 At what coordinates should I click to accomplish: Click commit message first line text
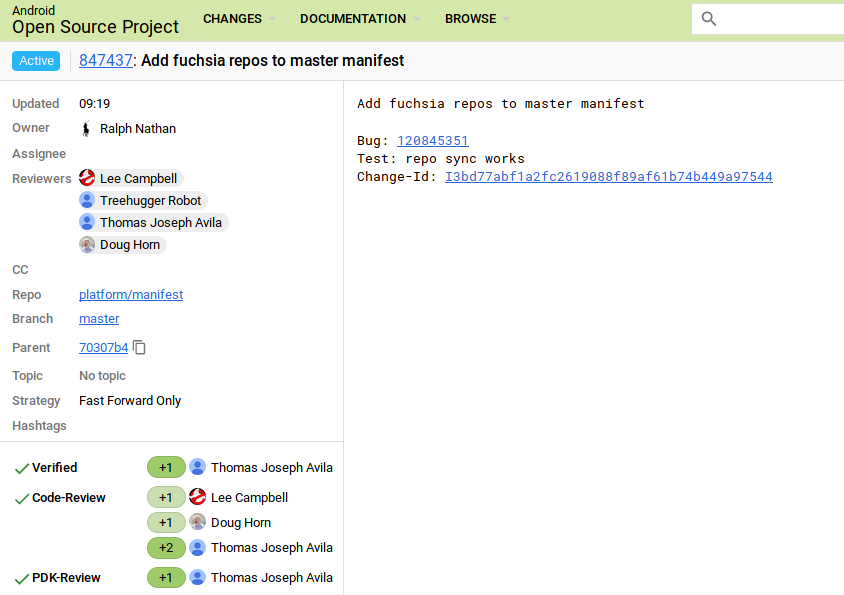tap(501, 103)
